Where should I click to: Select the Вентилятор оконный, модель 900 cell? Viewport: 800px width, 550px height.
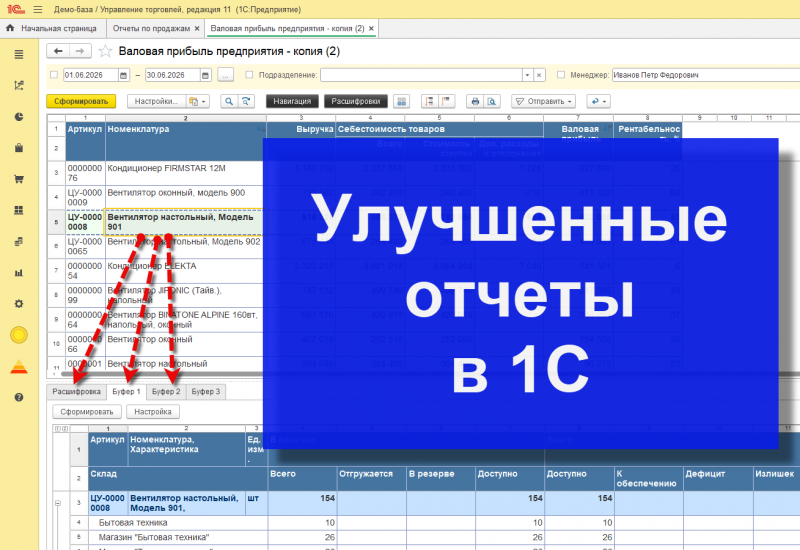pos(184,197)
